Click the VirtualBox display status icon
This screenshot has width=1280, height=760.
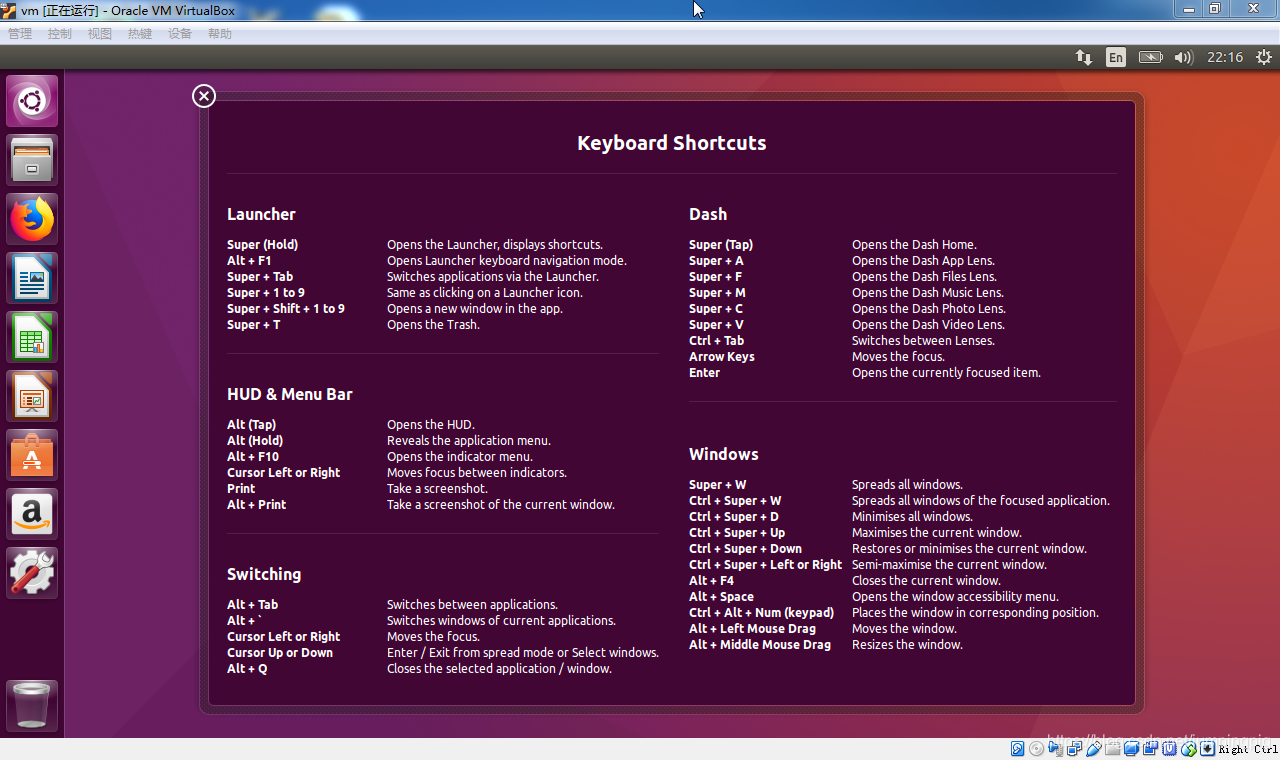pyautogui.click(x=1131, y=748)
